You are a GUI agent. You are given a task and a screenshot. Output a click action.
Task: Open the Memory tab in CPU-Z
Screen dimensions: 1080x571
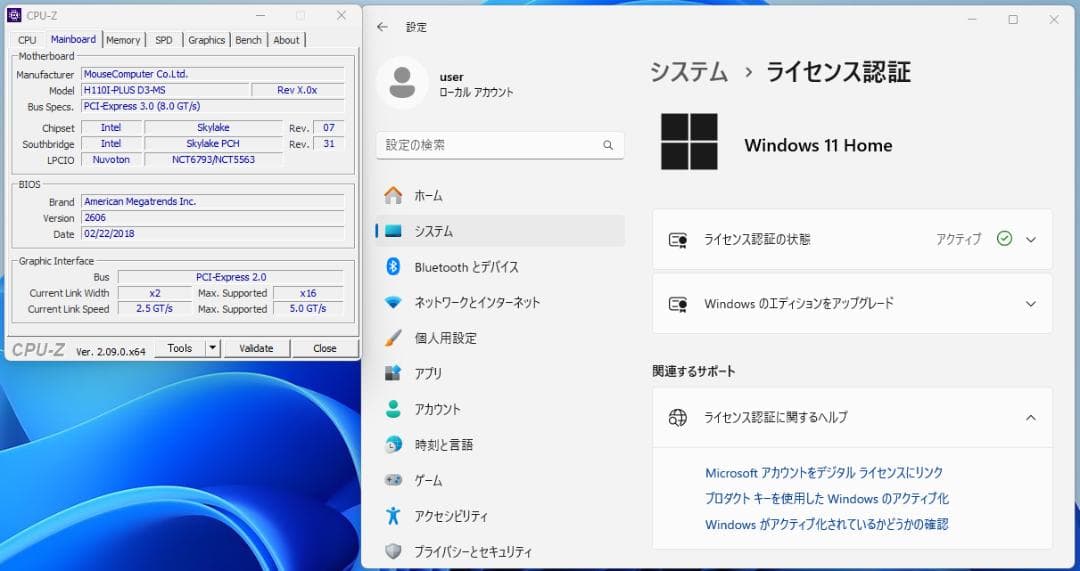[123, 40]
